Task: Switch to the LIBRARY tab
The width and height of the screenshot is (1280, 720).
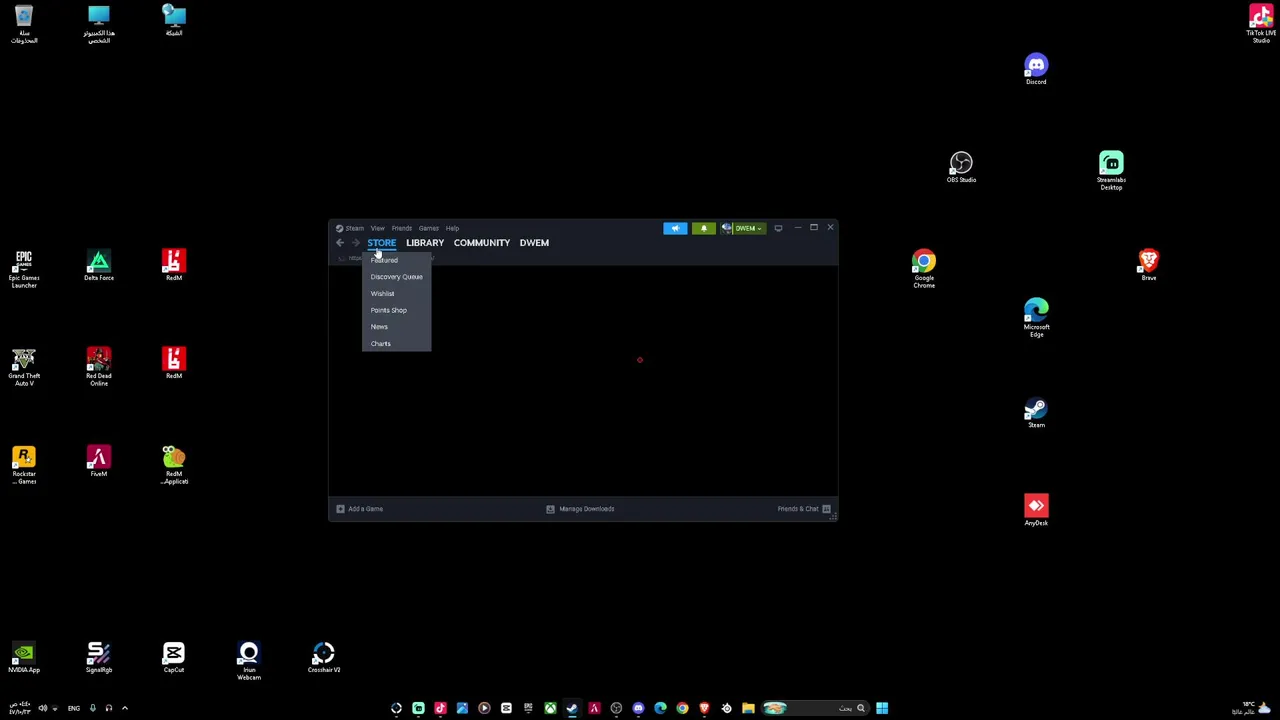Action: (x=425, y=243)
